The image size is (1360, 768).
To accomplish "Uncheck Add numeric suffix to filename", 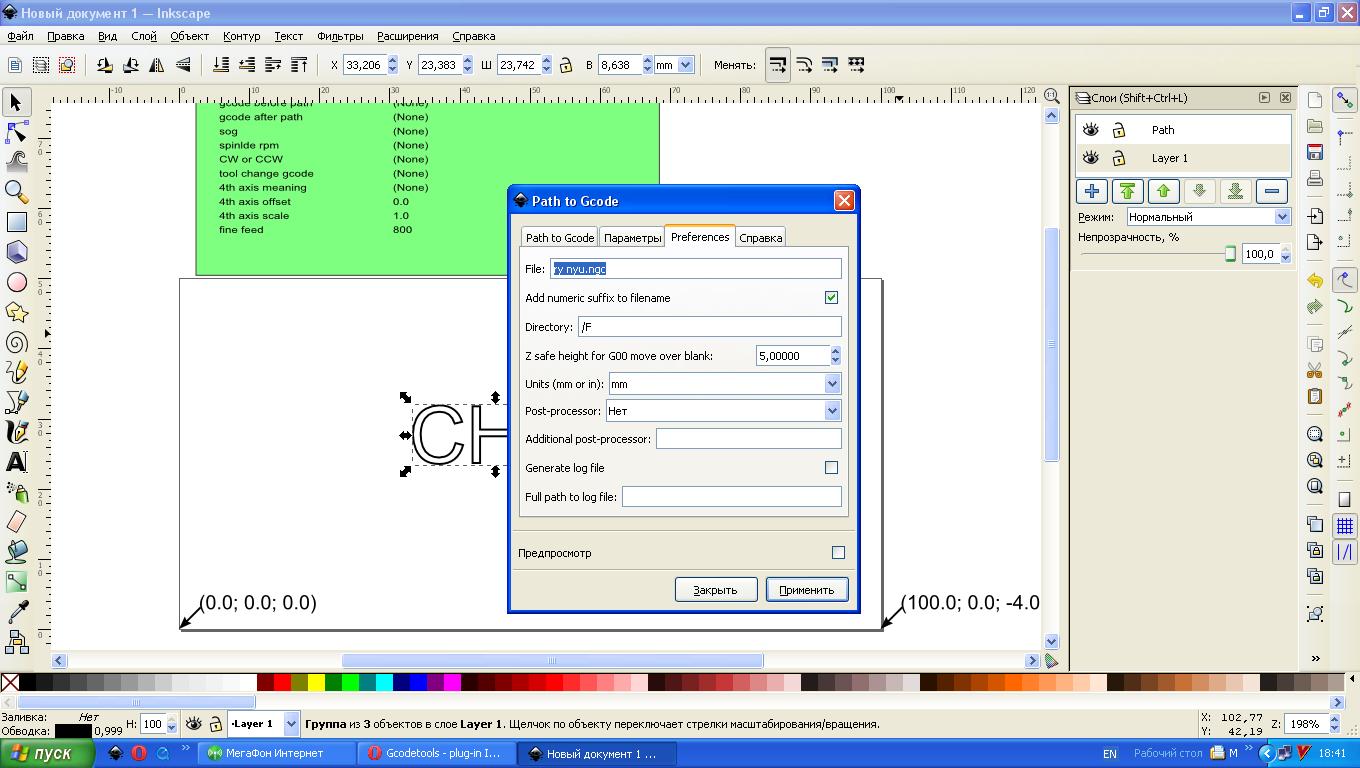I will click(831, 298).
